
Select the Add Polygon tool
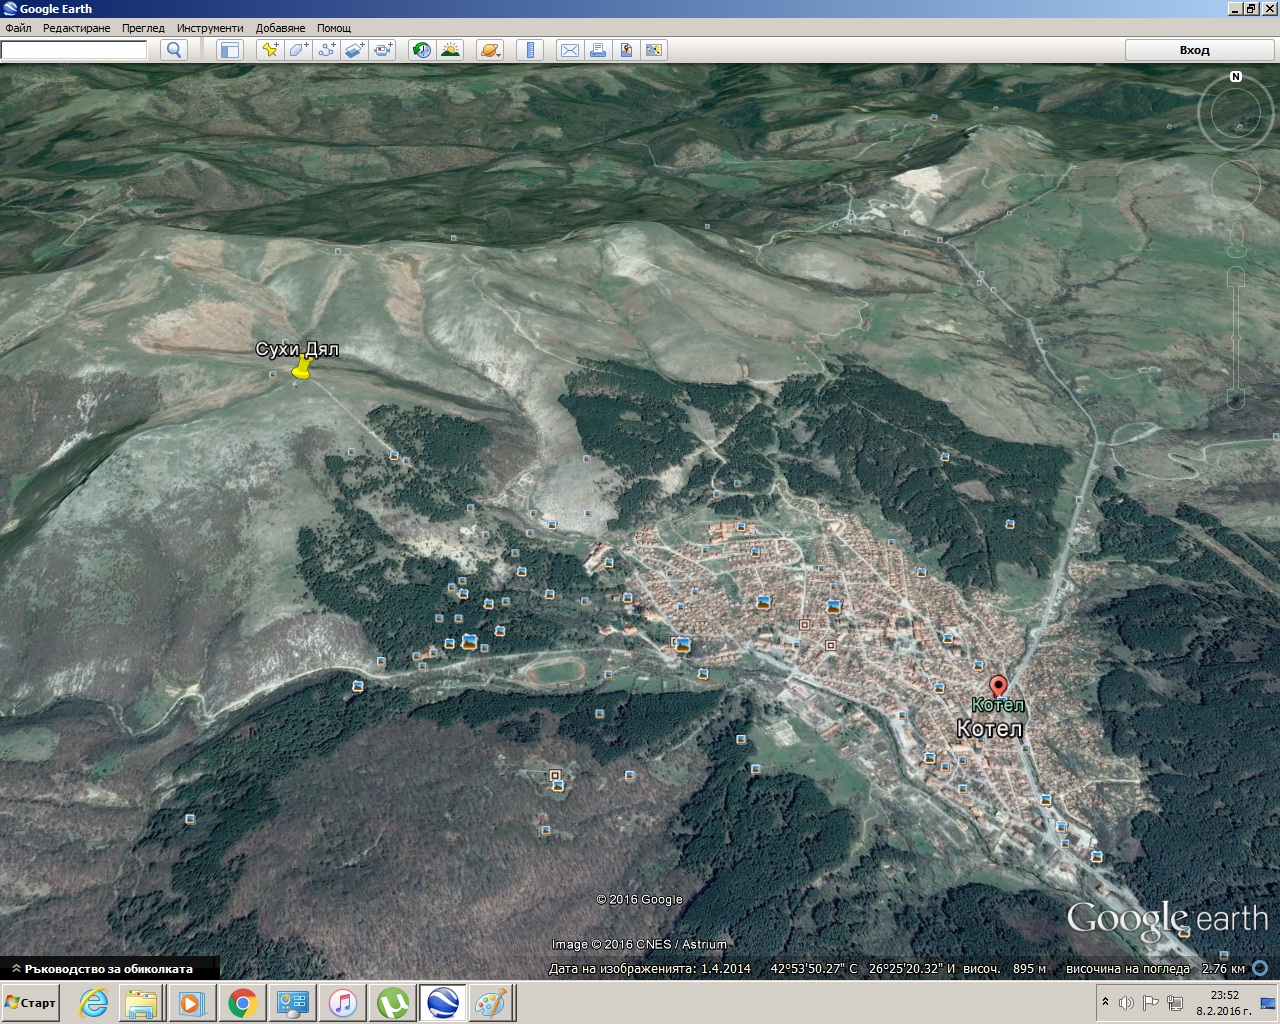298,50
